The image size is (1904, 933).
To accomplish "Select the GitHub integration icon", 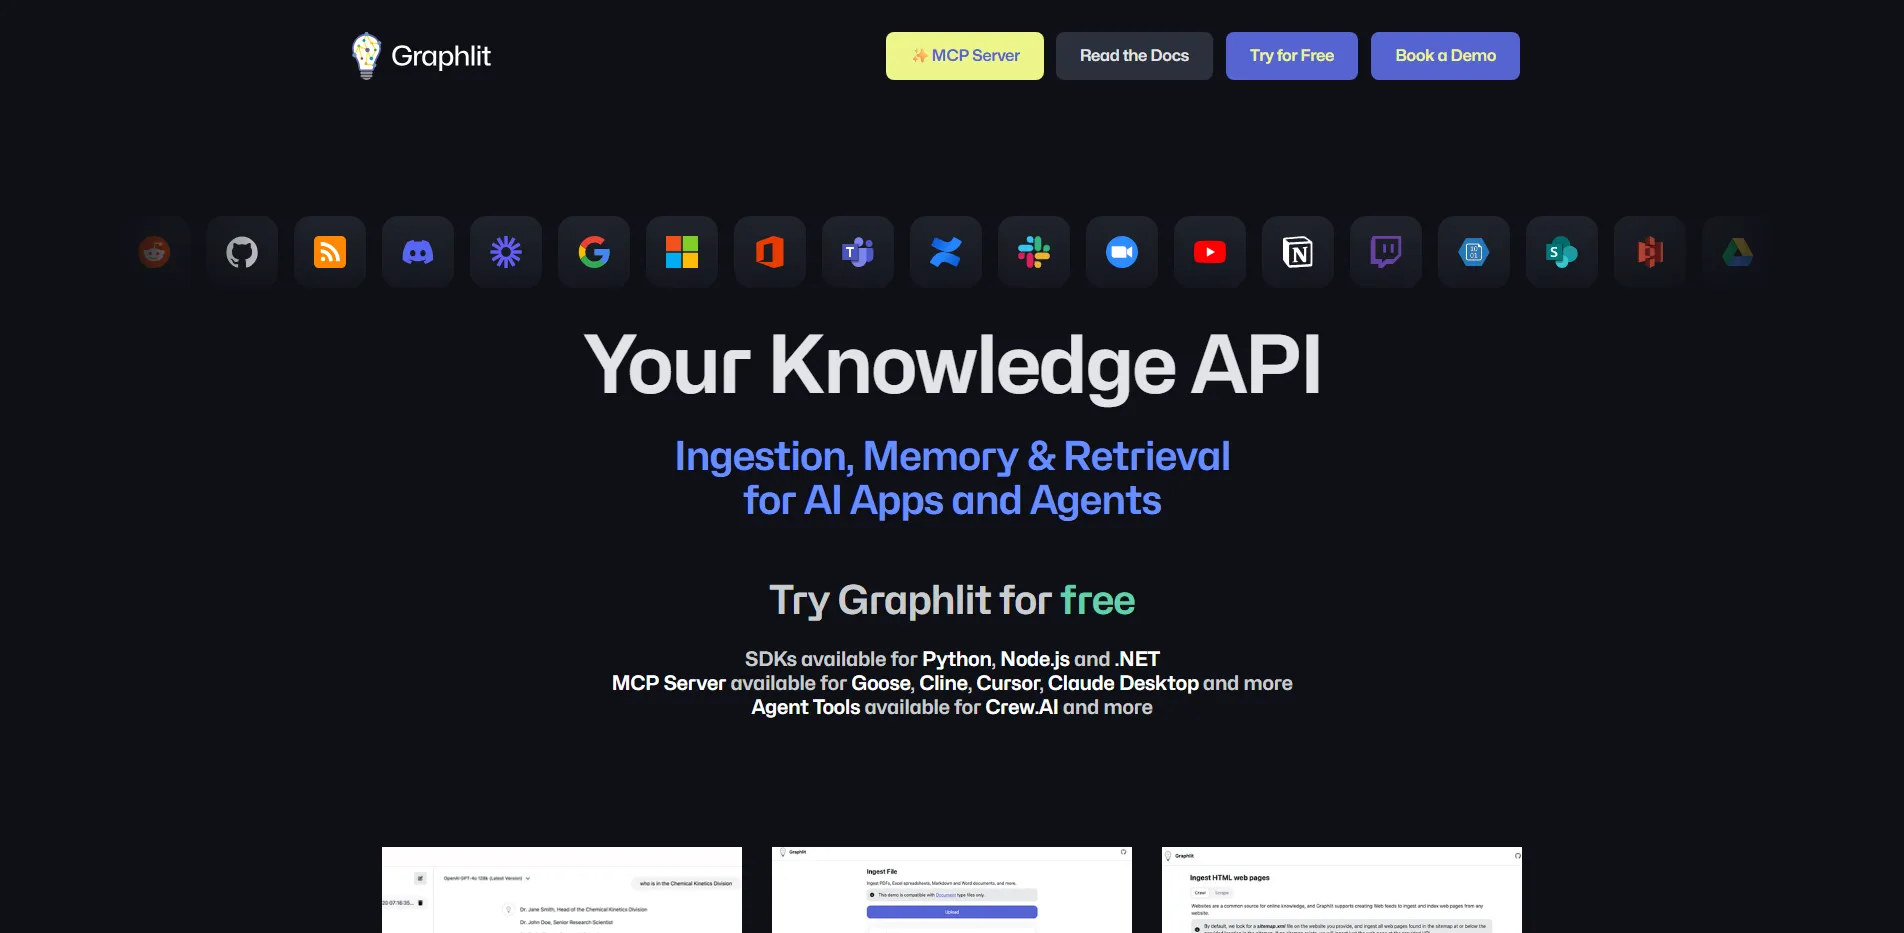I will point(241,252).
